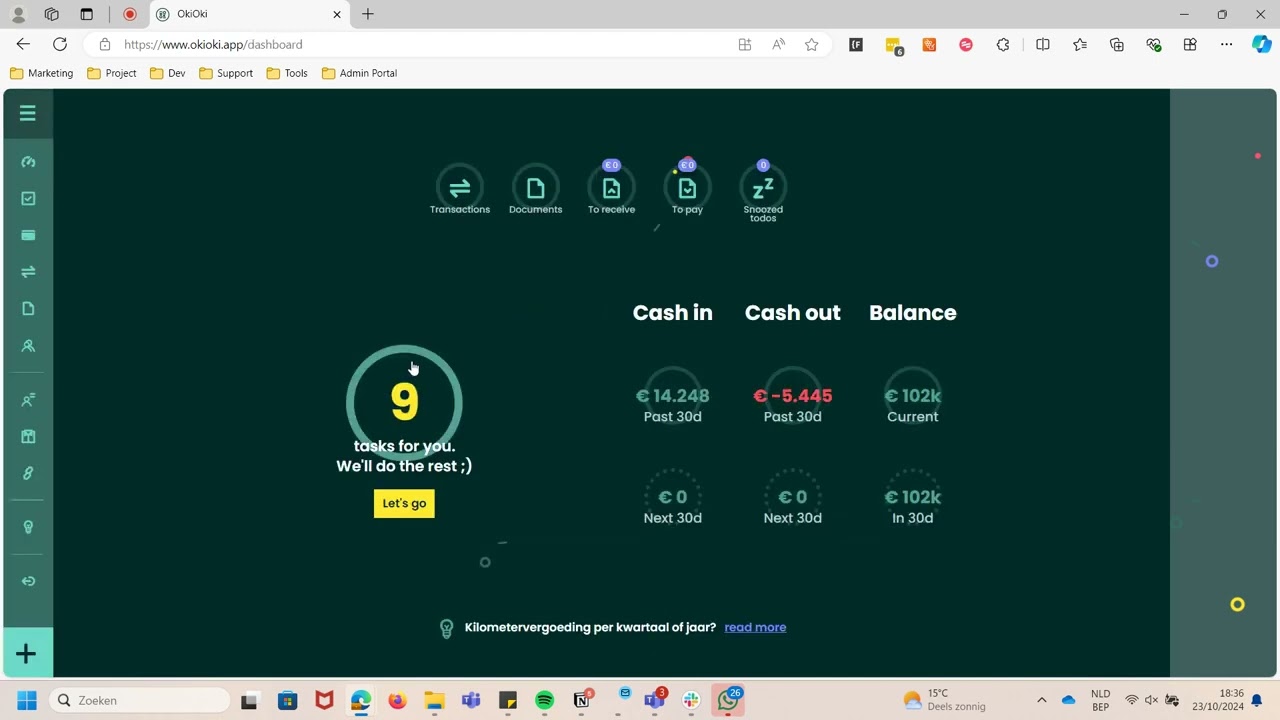Image resolution: width=1280 pixels, height=720 pixels.
Task: Open the read aloud icon in address bar
Action: [778, 44]
